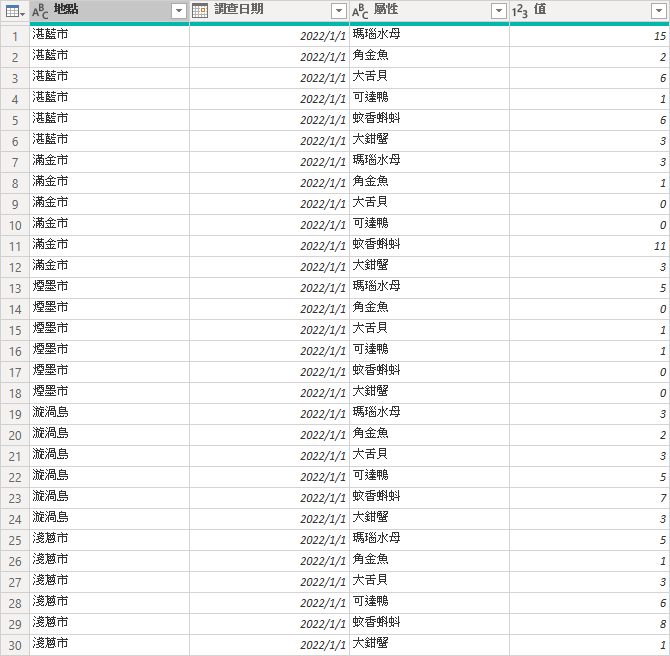The height and width of the screenshot is (656, 670).
Task: Click 湛藍市 cell in row 4
Action: click(109, 99)
